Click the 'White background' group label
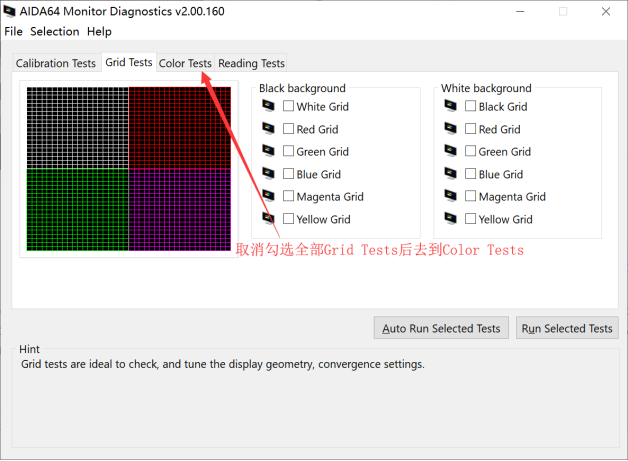Viewport: 628px width, 461px height. tap(486, 88)
